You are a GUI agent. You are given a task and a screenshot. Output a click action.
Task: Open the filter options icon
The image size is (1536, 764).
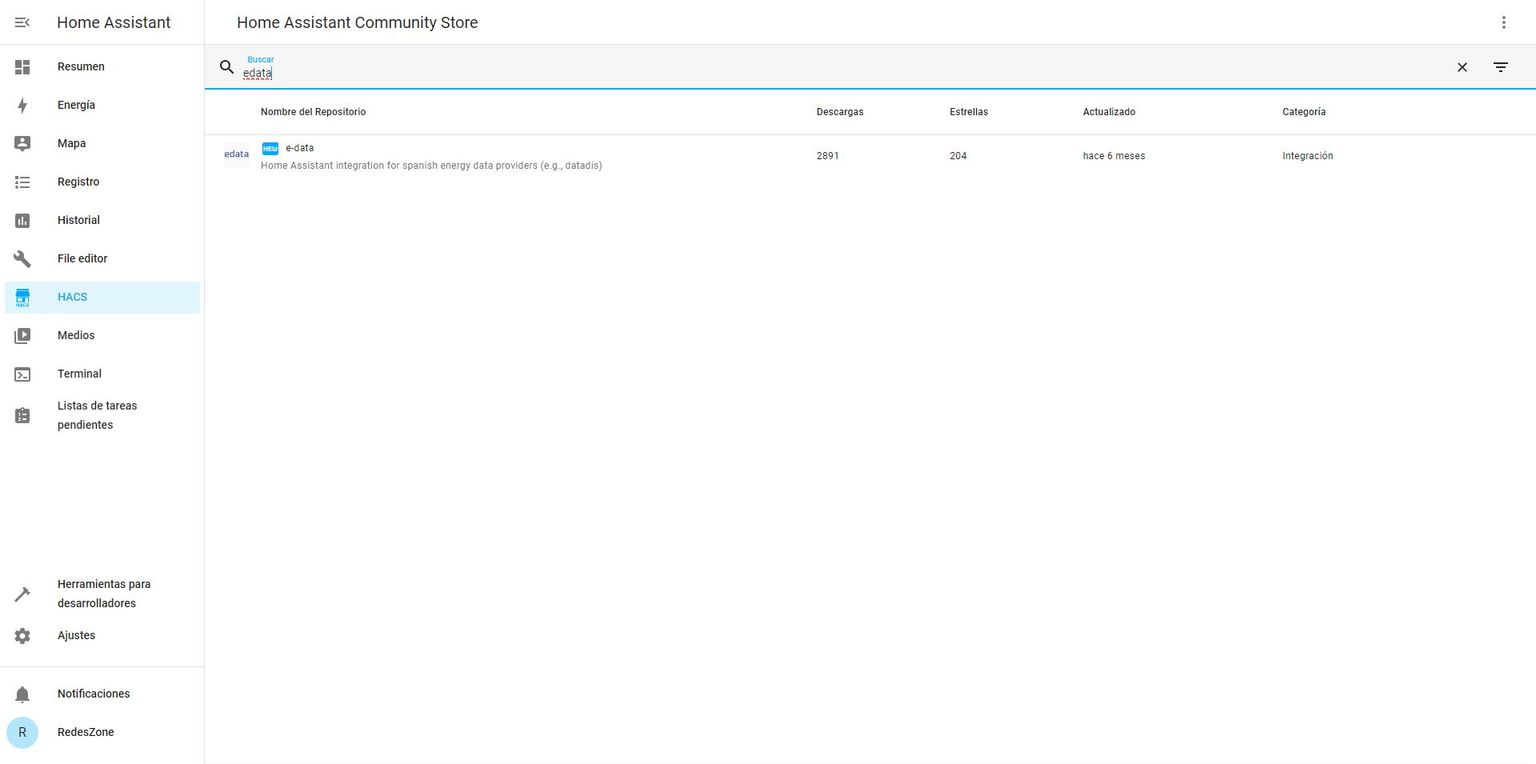click(x=1501, y=67)
